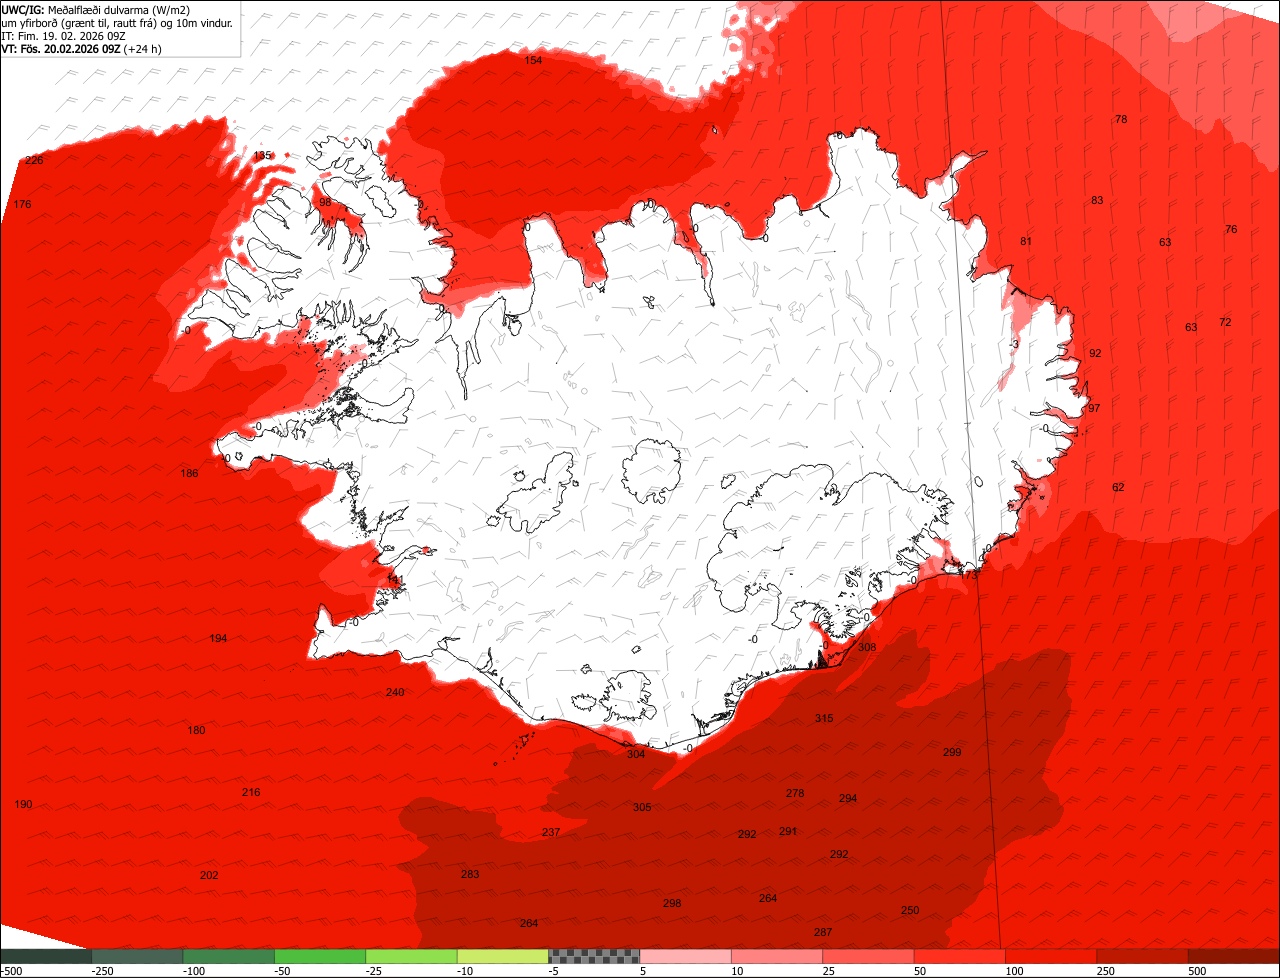Click the flux value 278 on the map
This screenshot has height=978, width=1280.
tap(795, 793)
